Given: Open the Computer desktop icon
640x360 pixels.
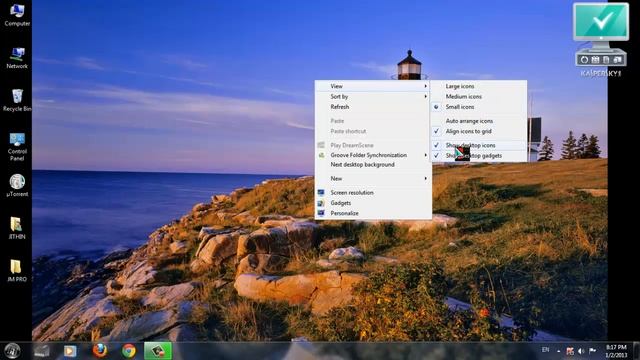Looking at the screenshot, I should 17,15.
